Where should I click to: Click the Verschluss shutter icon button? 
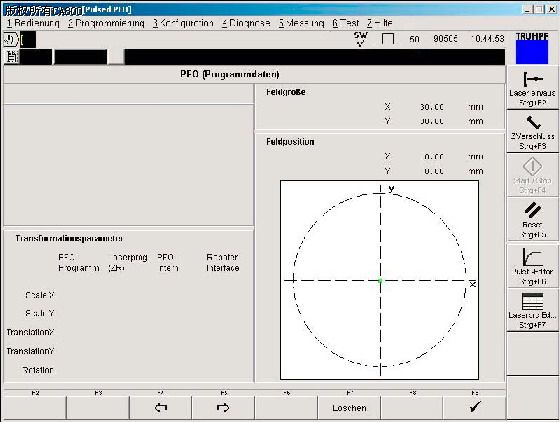[x=532, y=131]
